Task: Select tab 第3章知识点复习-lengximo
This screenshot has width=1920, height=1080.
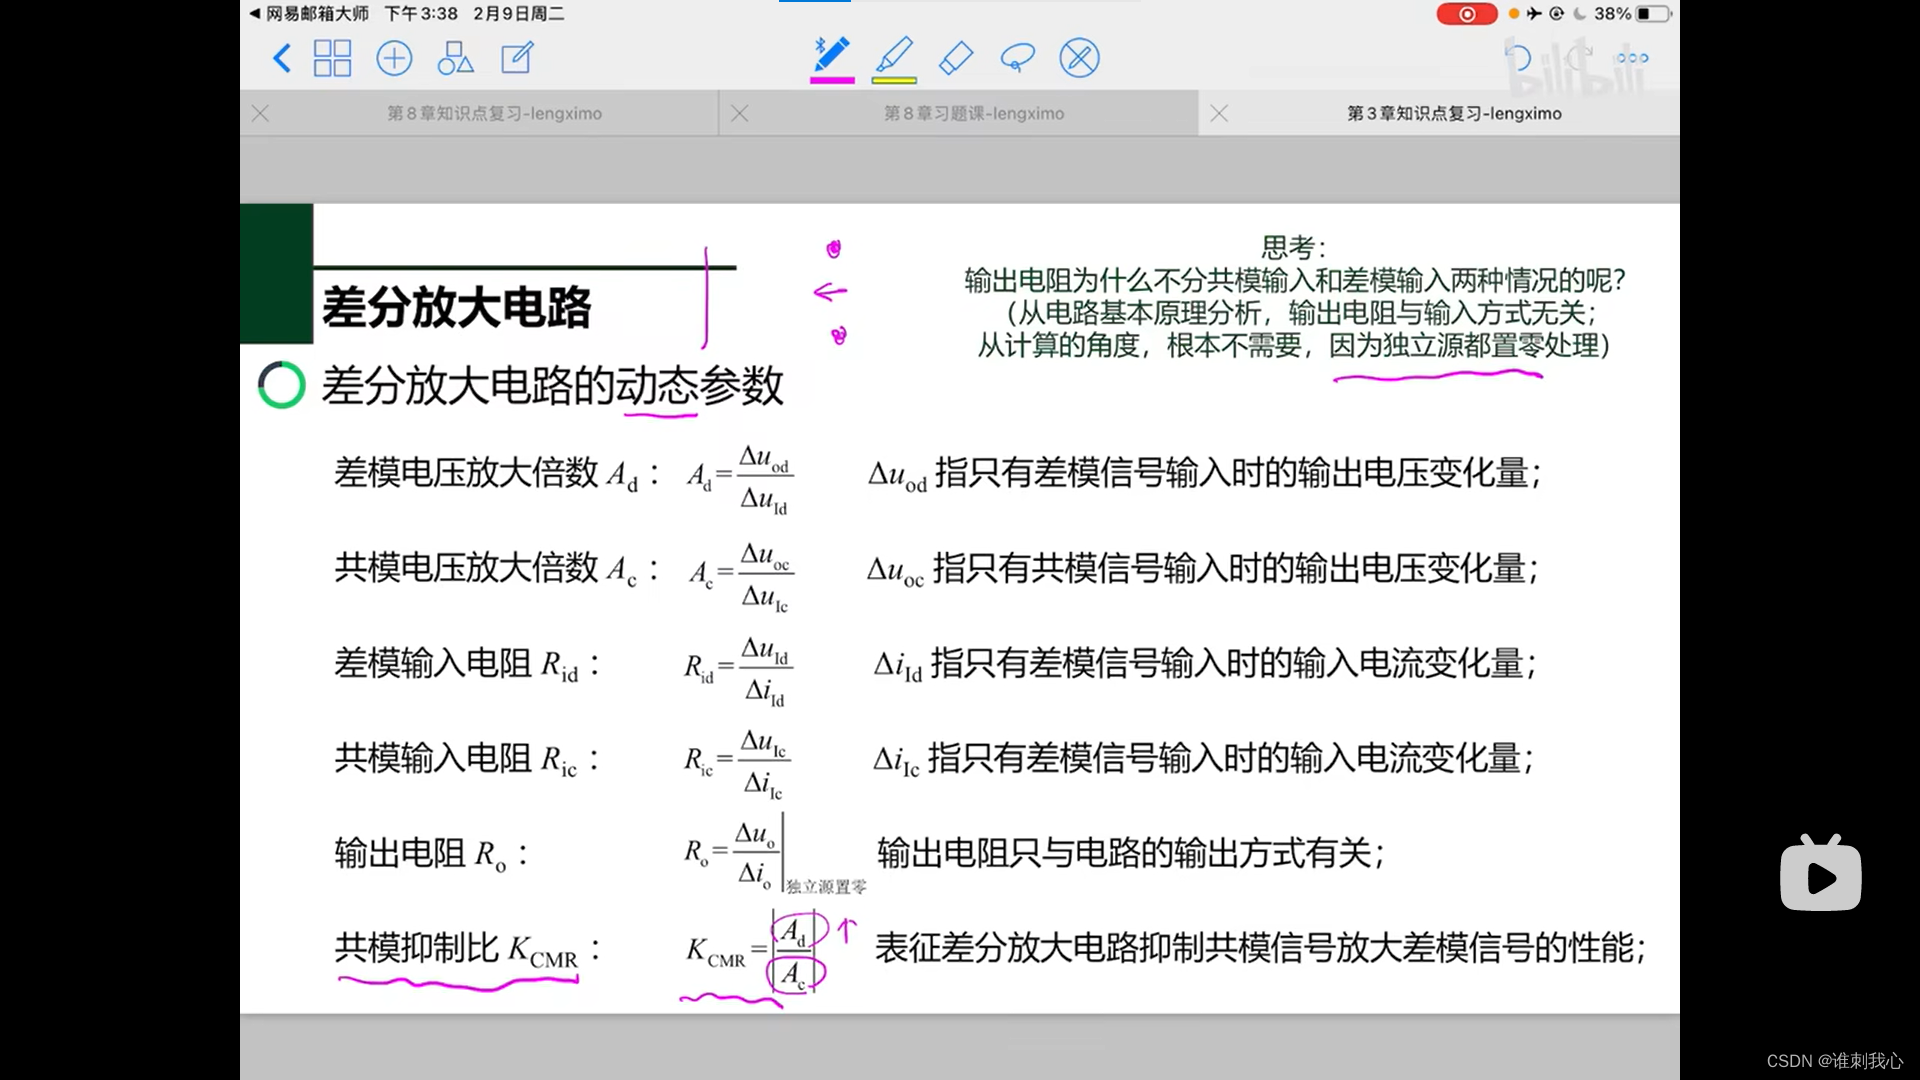Action: (x=1453, y=114)
